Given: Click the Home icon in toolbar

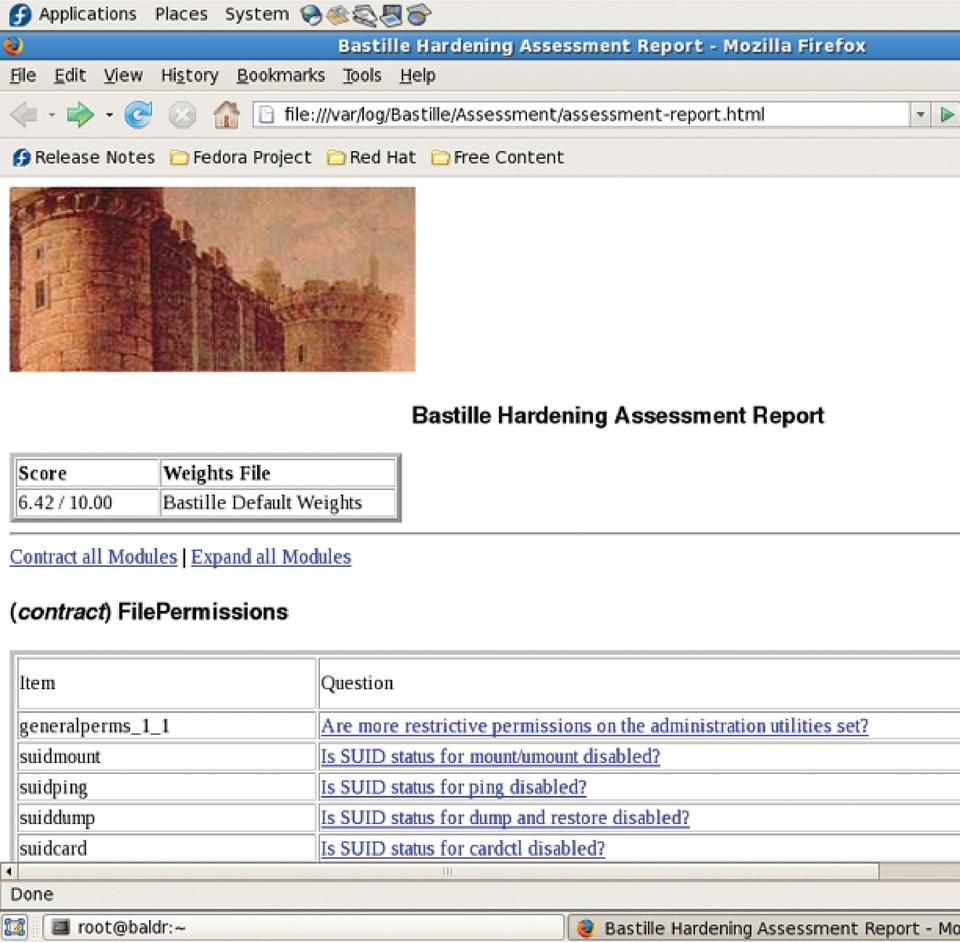Looking at the screenshot, I should tap(226, 115).
